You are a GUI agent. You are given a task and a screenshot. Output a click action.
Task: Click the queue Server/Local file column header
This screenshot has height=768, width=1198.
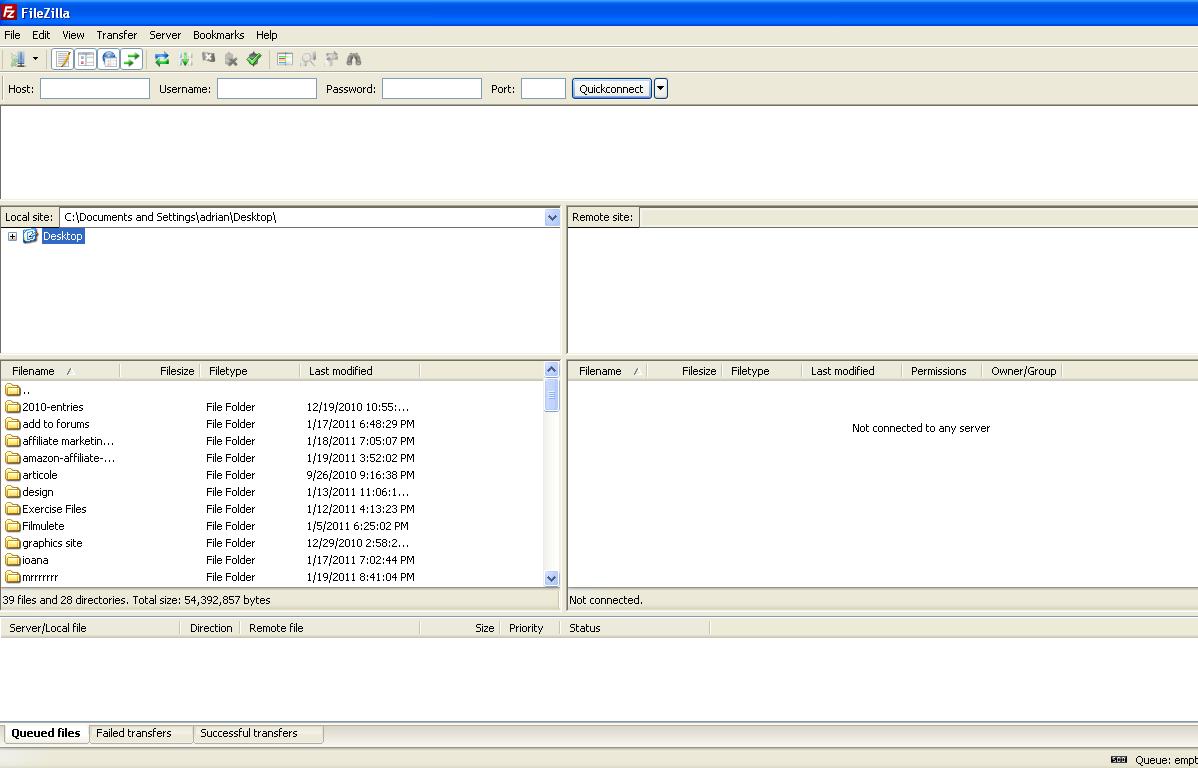[x=91, y=628]
